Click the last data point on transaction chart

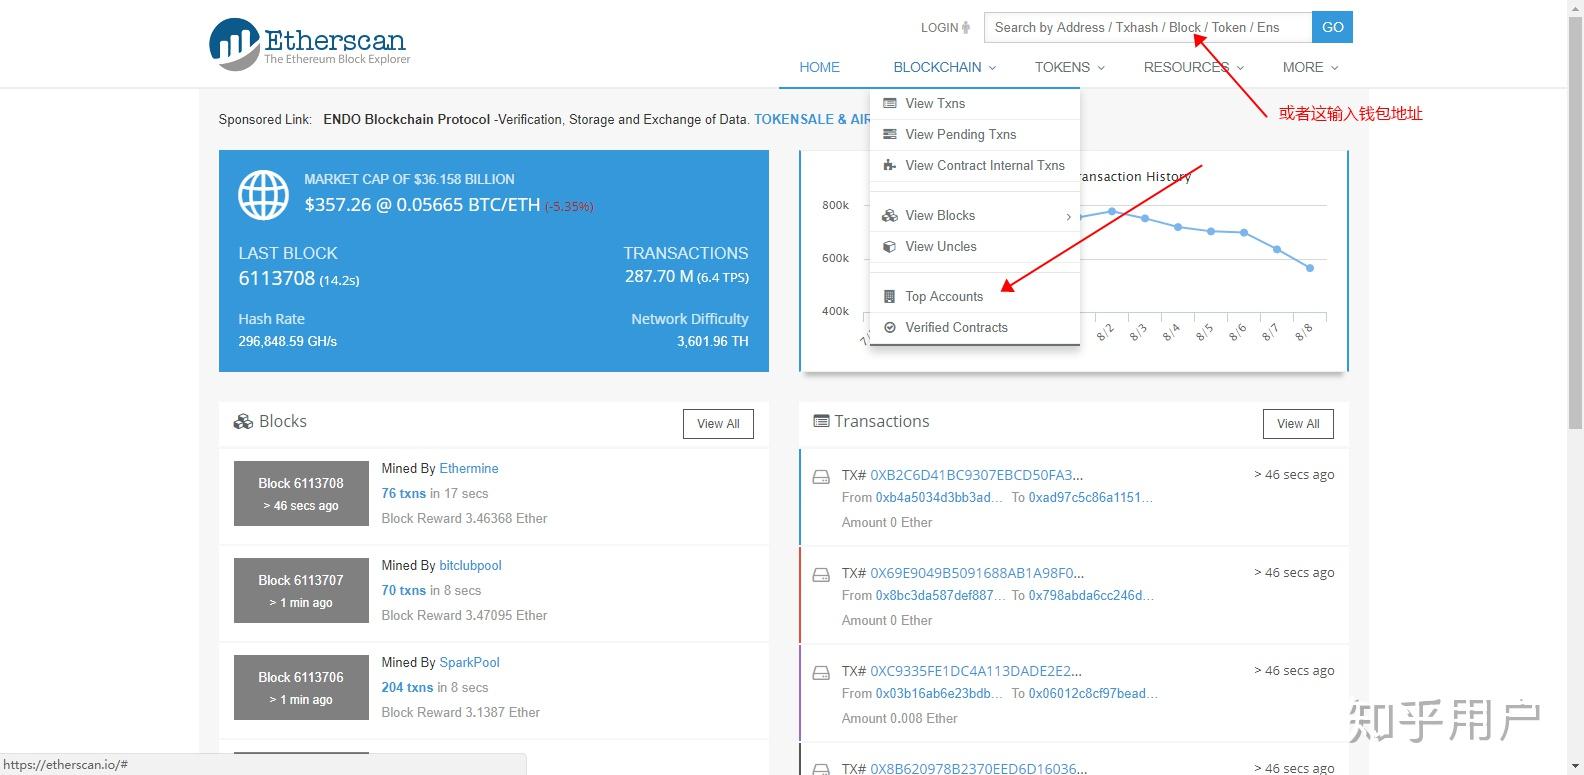click(1310, 268)
